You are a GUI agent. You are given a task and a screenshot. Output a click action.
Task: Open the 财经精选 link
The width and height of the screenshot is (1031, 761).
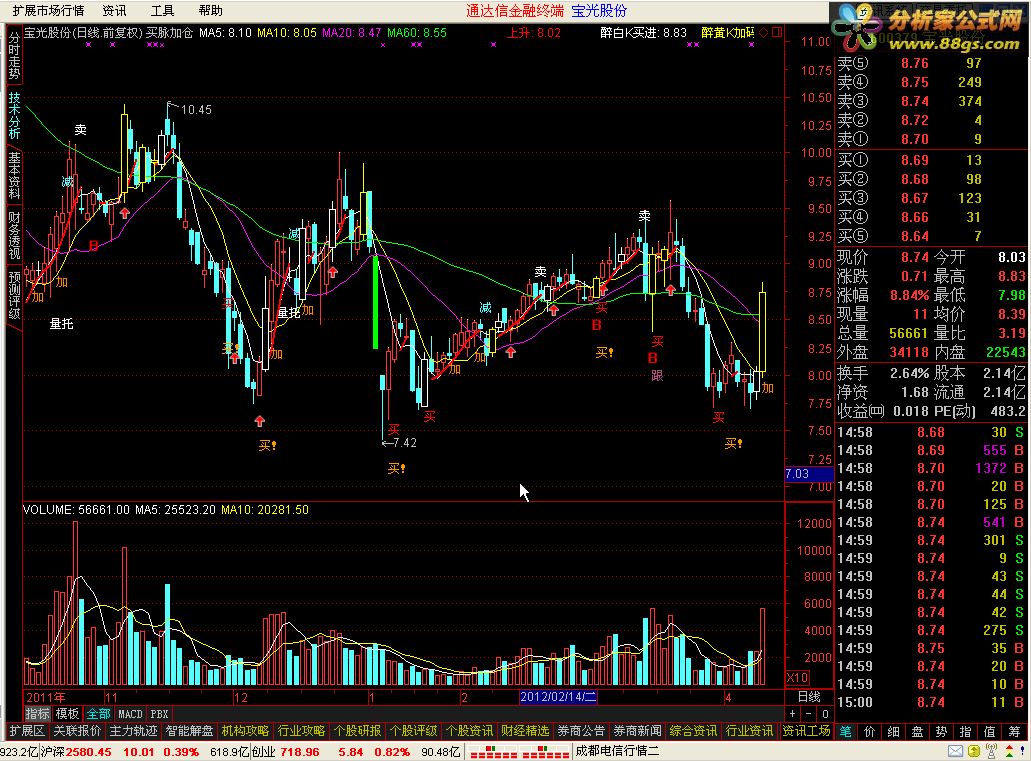[x=525, y=731]
